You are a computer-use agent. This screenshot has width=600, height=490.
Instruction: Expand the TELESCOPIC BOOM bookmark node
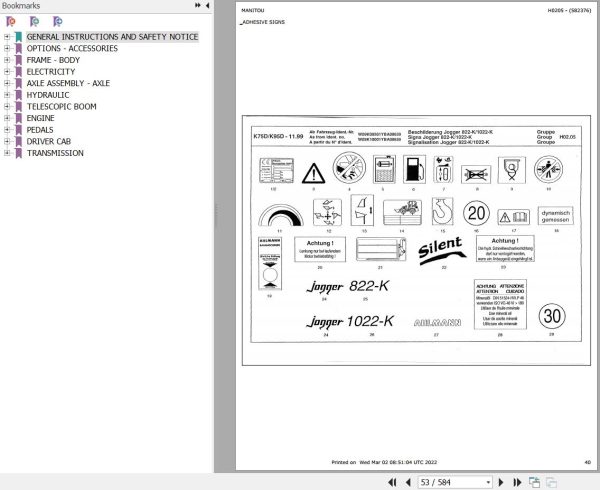coord(7,106)
